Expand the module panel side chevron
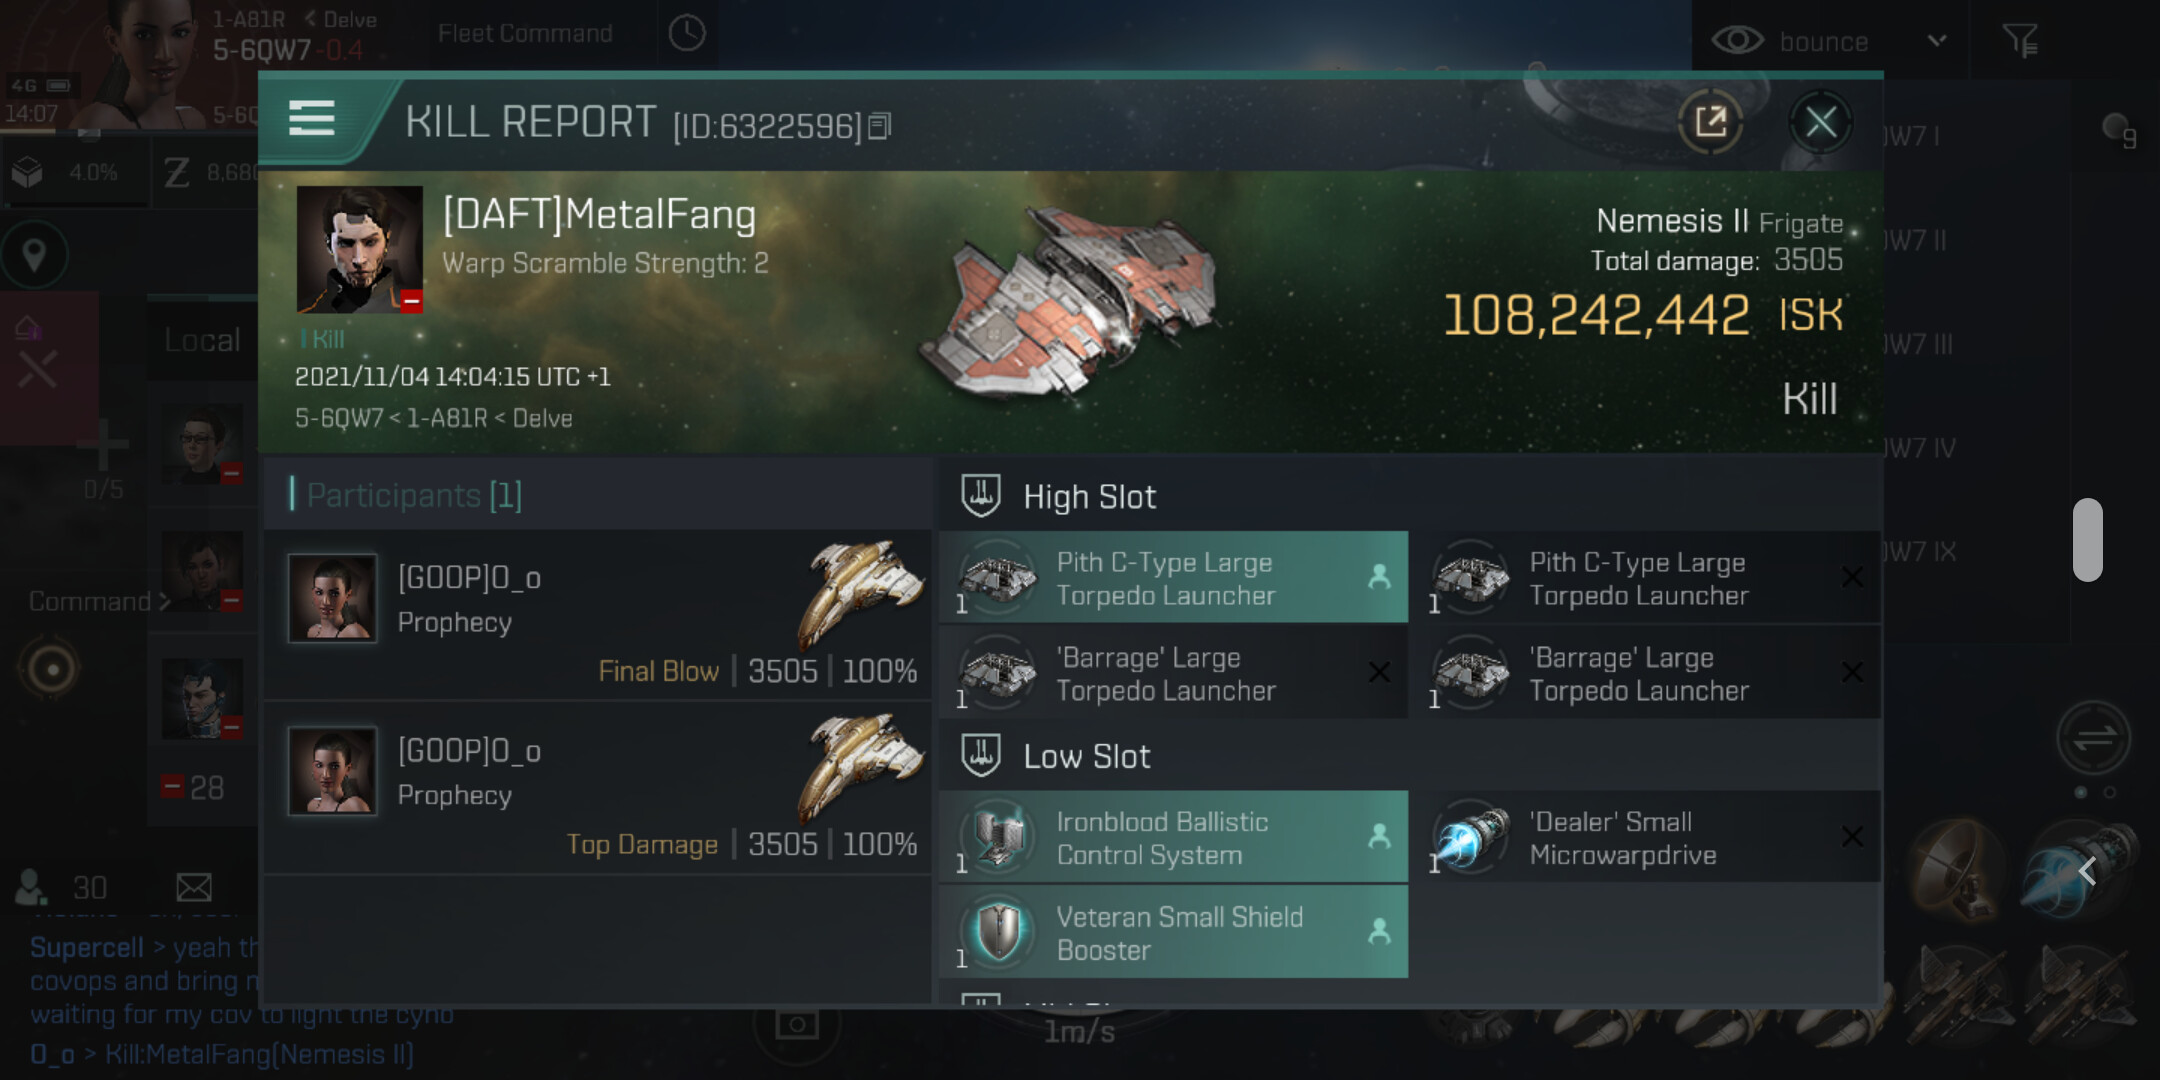This screenshot has height=1080, width=2160. (x=2087, y=871)
